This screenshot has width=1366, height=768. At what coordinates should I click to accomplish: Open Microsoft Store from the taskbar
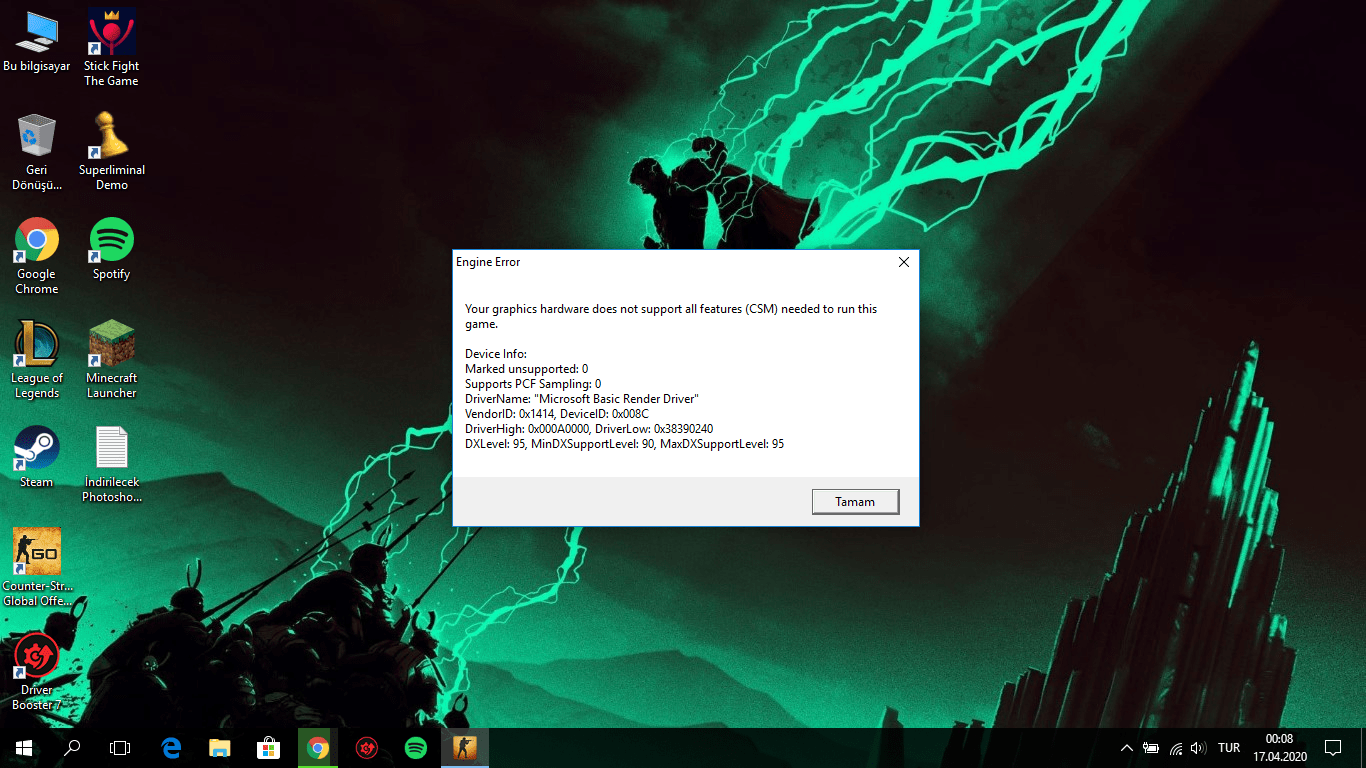click(269, 748)
